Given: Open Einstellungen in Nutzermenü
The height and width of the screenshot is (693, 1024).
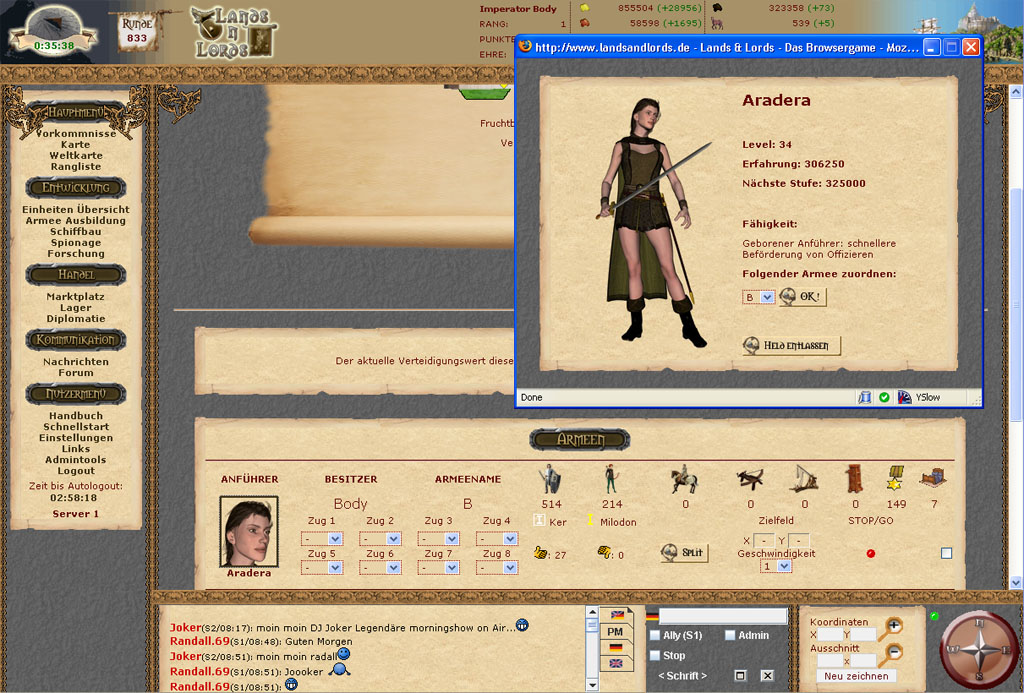Looking at the screenshot, I should pos(76,438).
